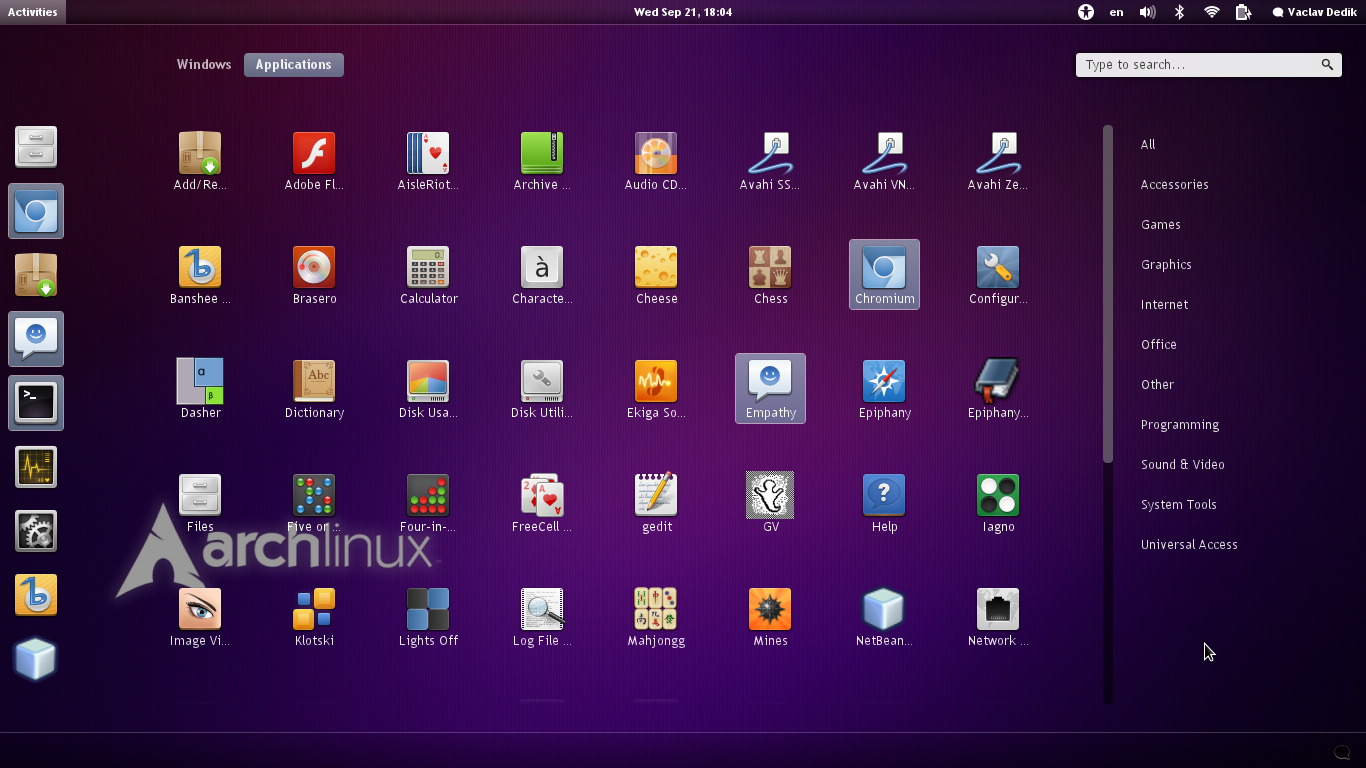
Task: Open Avahi SSH Server Browser
Action: tap(770, 161)
